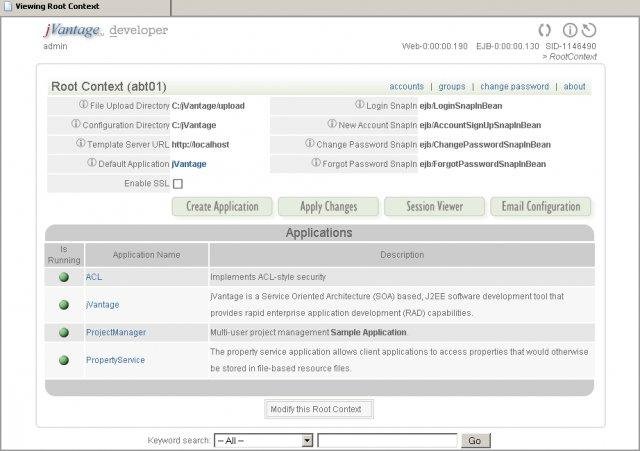
Task: Click green status icon for PropertyService
Action: 64,359
